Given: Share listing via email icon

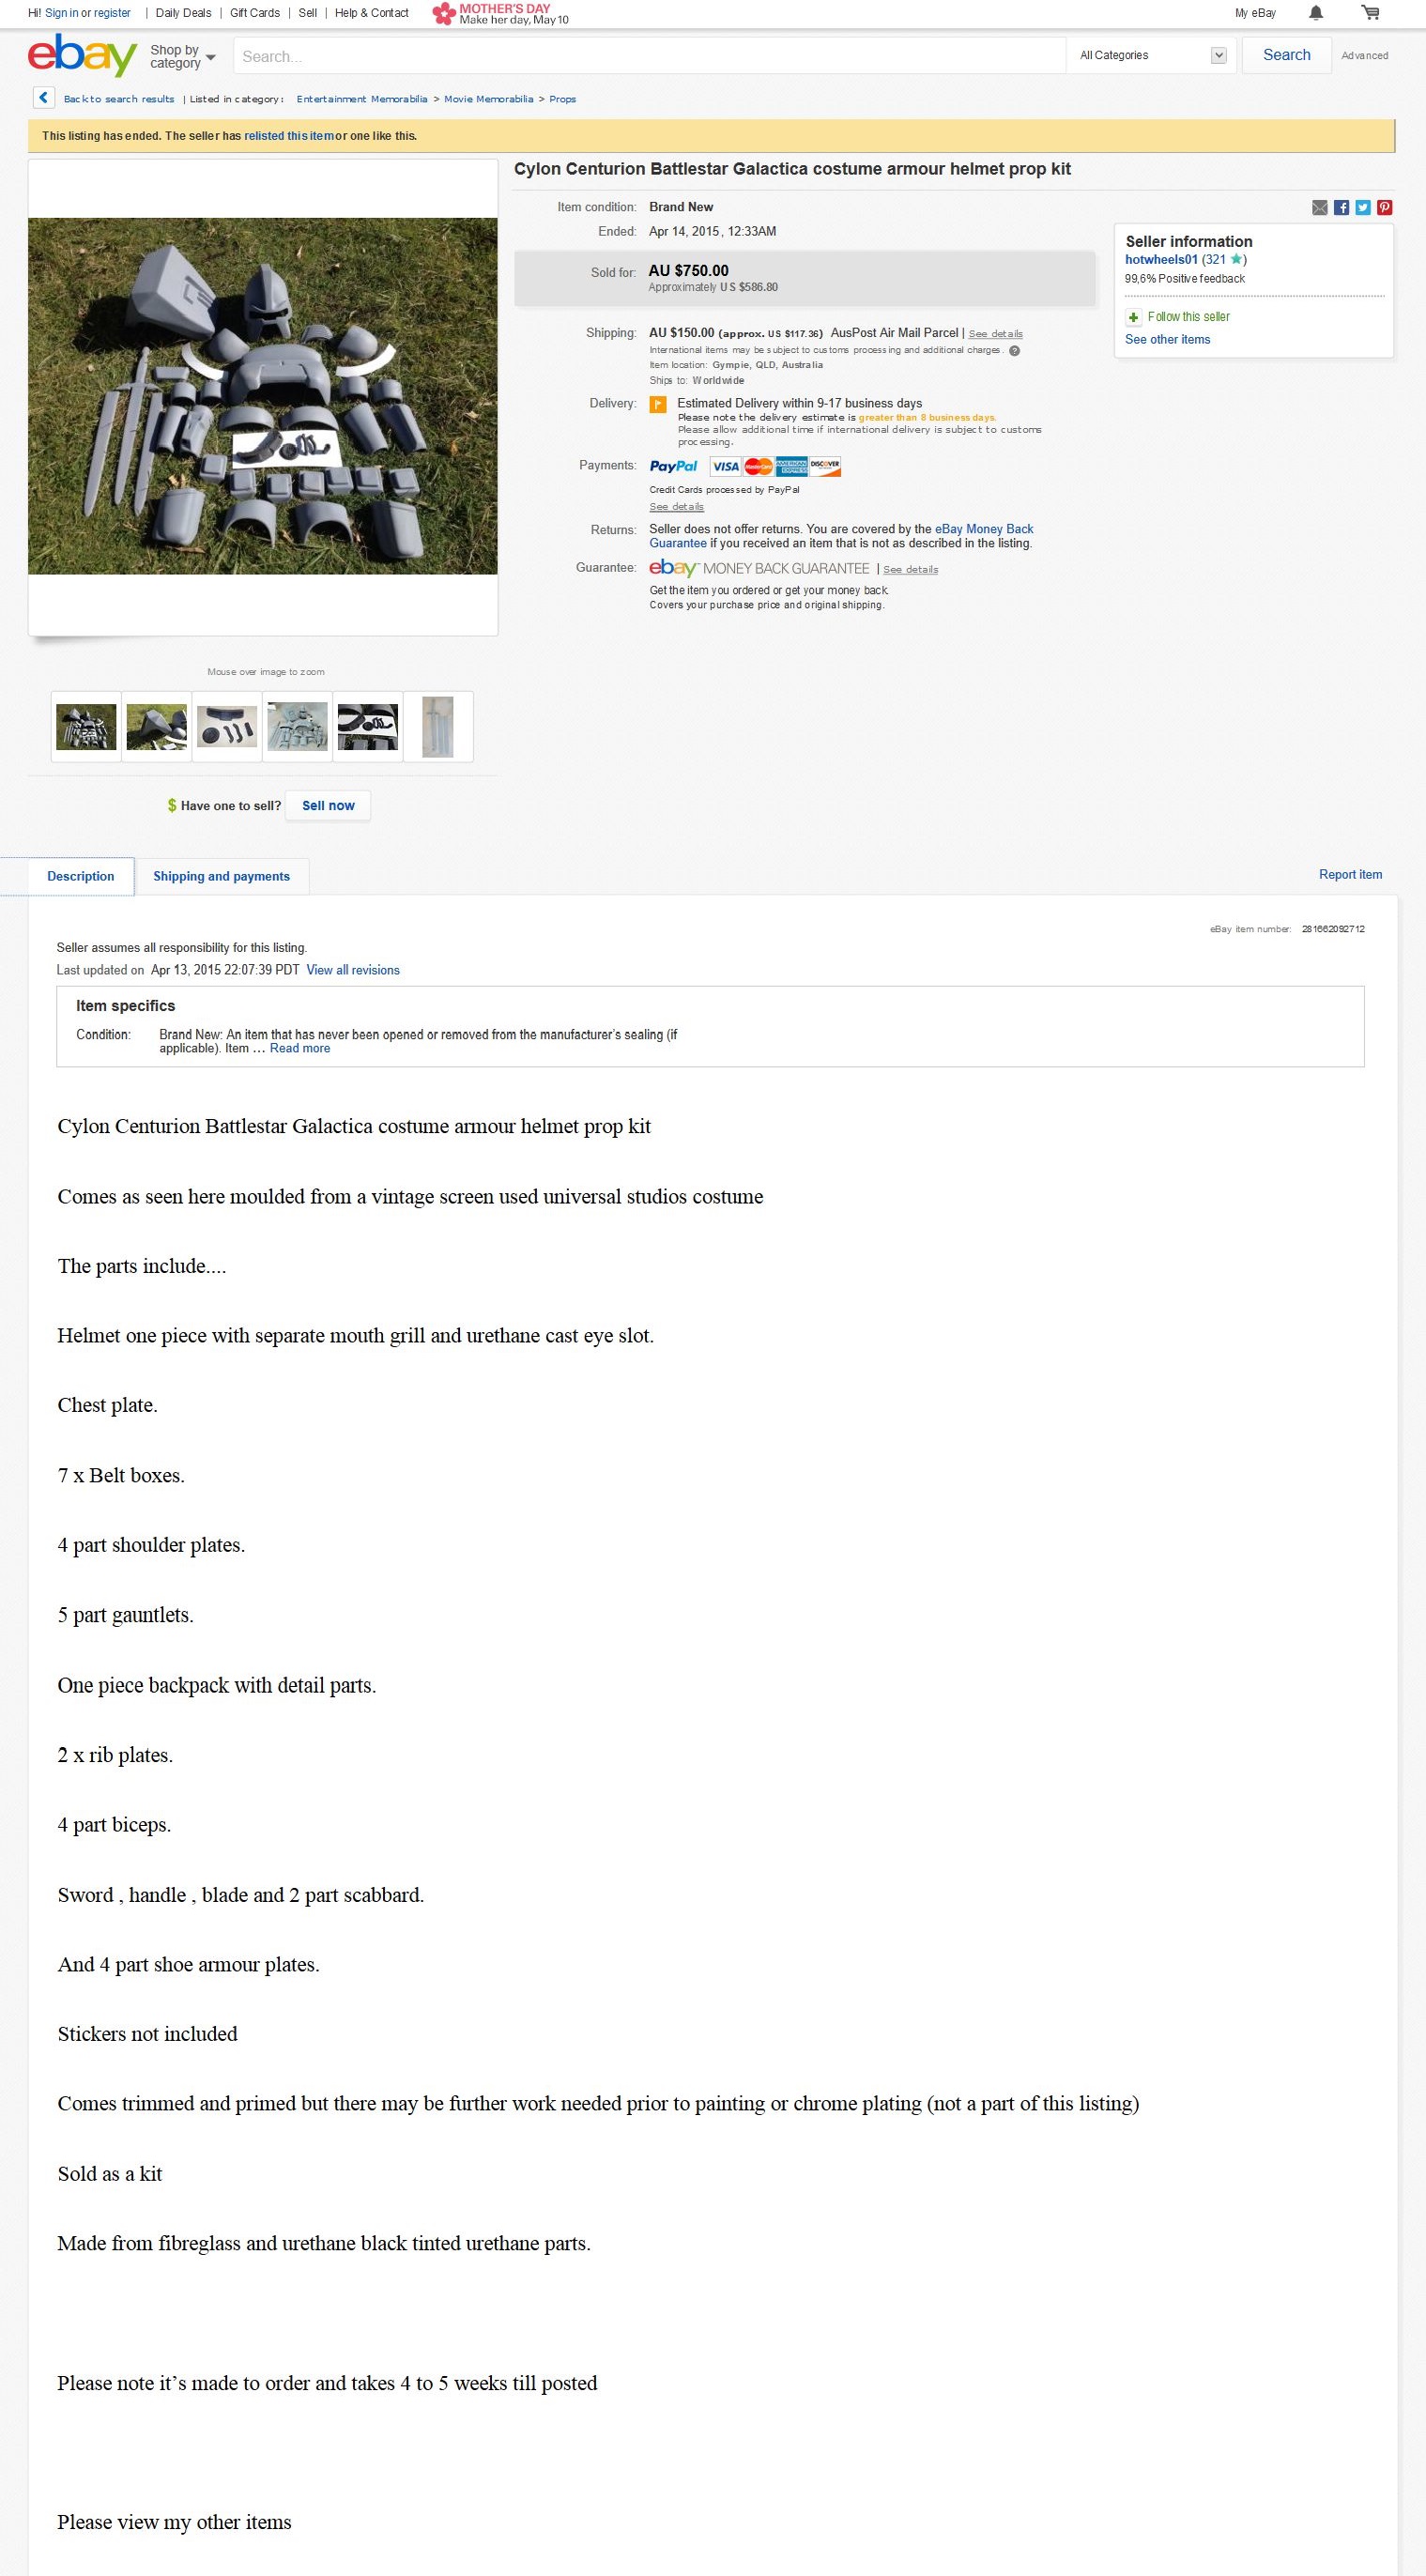Looking at the screenshot, I should point(1320,207).
